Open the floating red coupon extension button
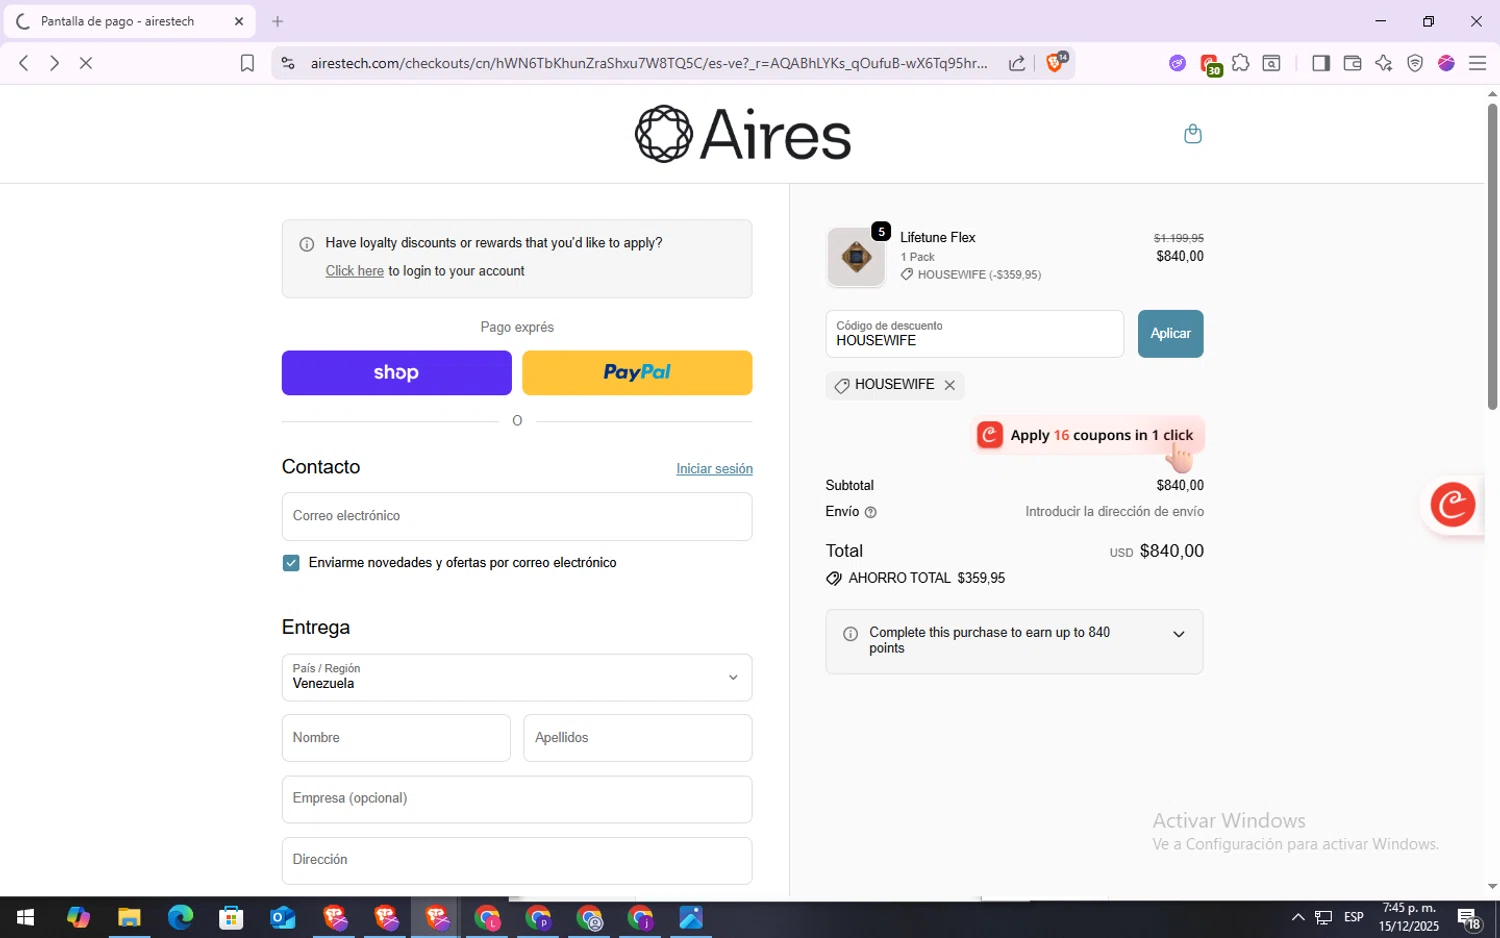 (x=1452, y=504)
